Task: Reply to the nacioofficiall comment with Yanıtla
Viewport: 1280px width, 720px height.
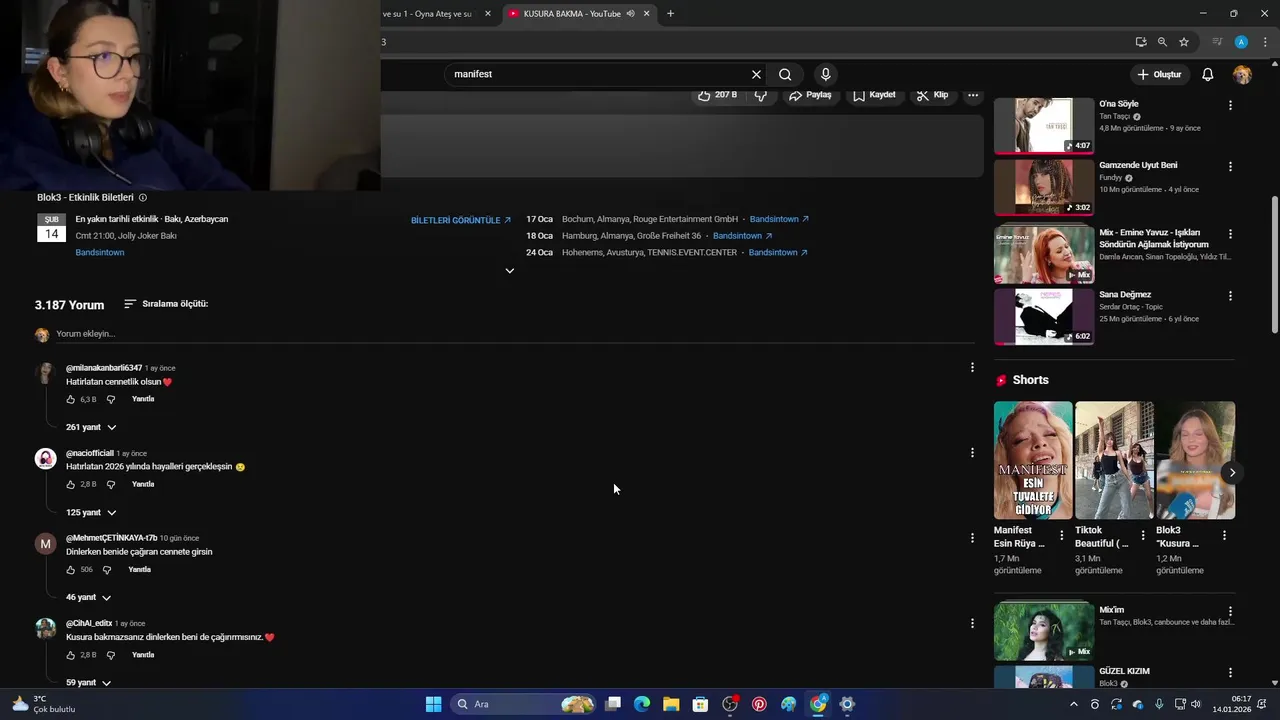Action: point(143,484)
